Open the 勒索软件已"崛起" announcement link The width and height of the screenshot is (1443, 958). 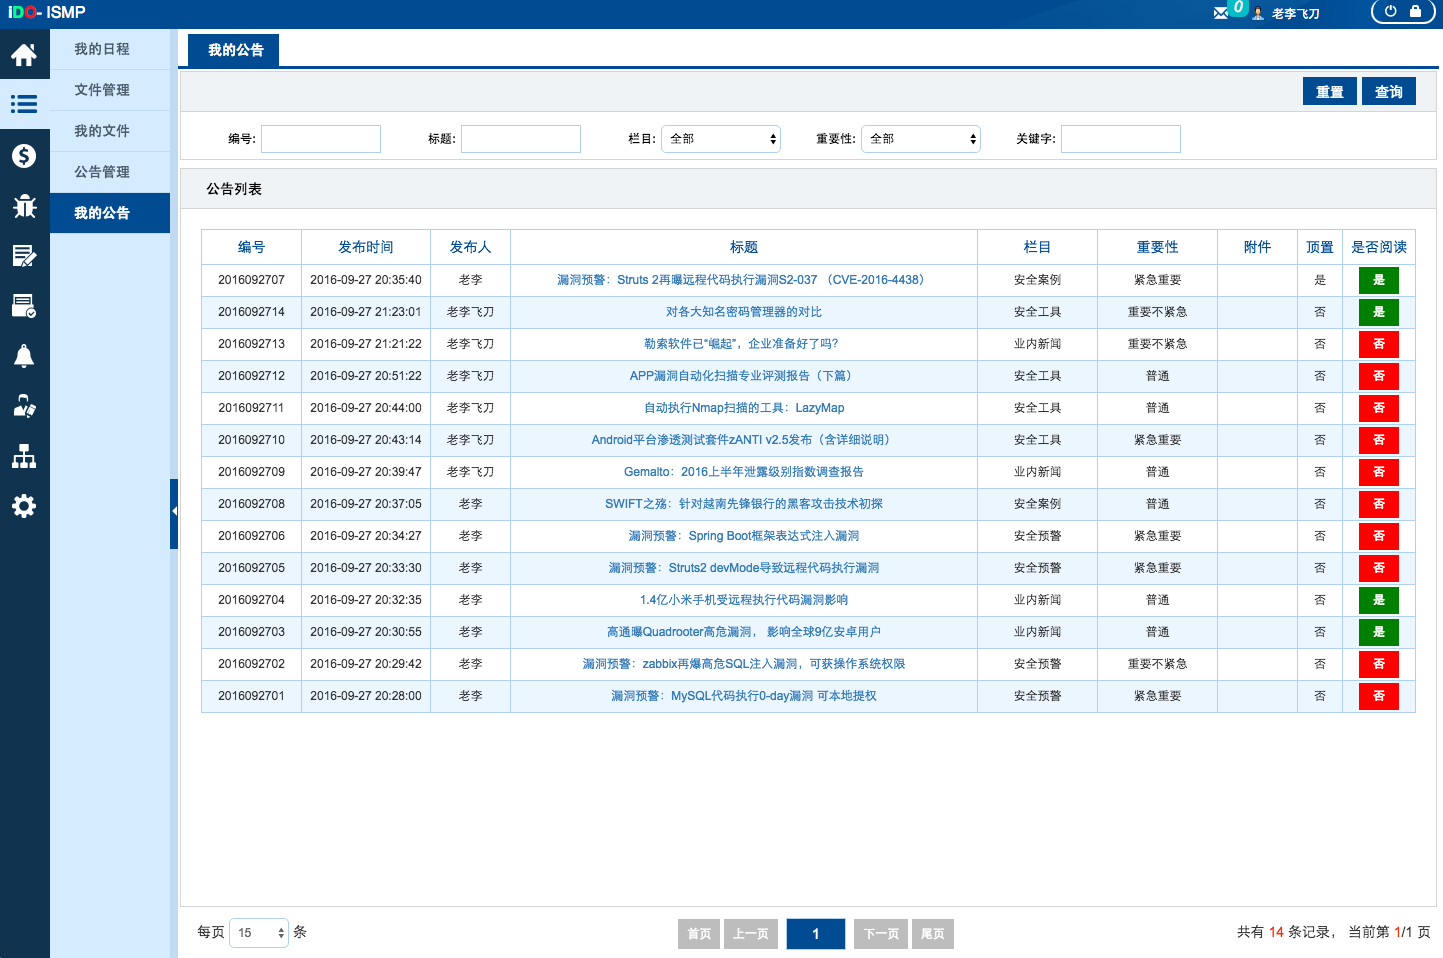click(741, 344)
